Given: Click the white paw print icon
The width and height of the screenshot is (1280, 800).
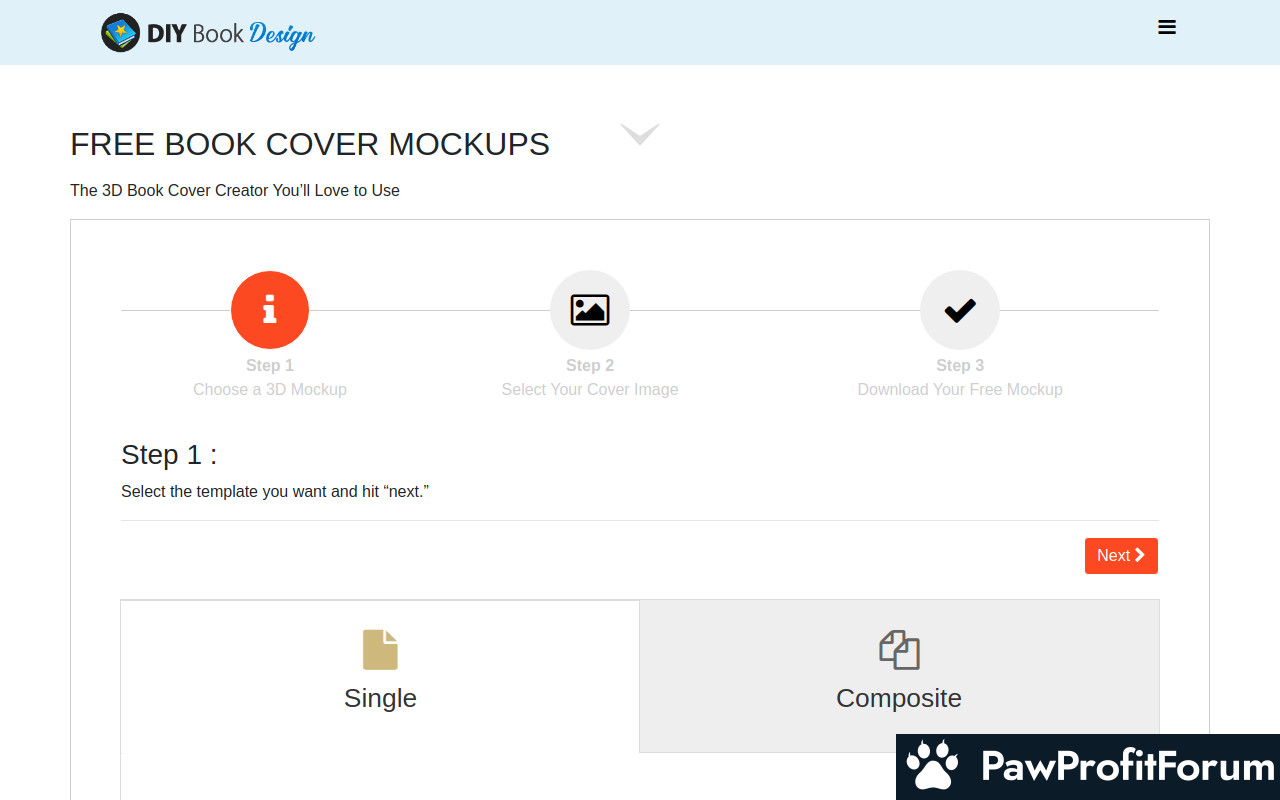Looking at the screenshot, I should pos(932,766).
